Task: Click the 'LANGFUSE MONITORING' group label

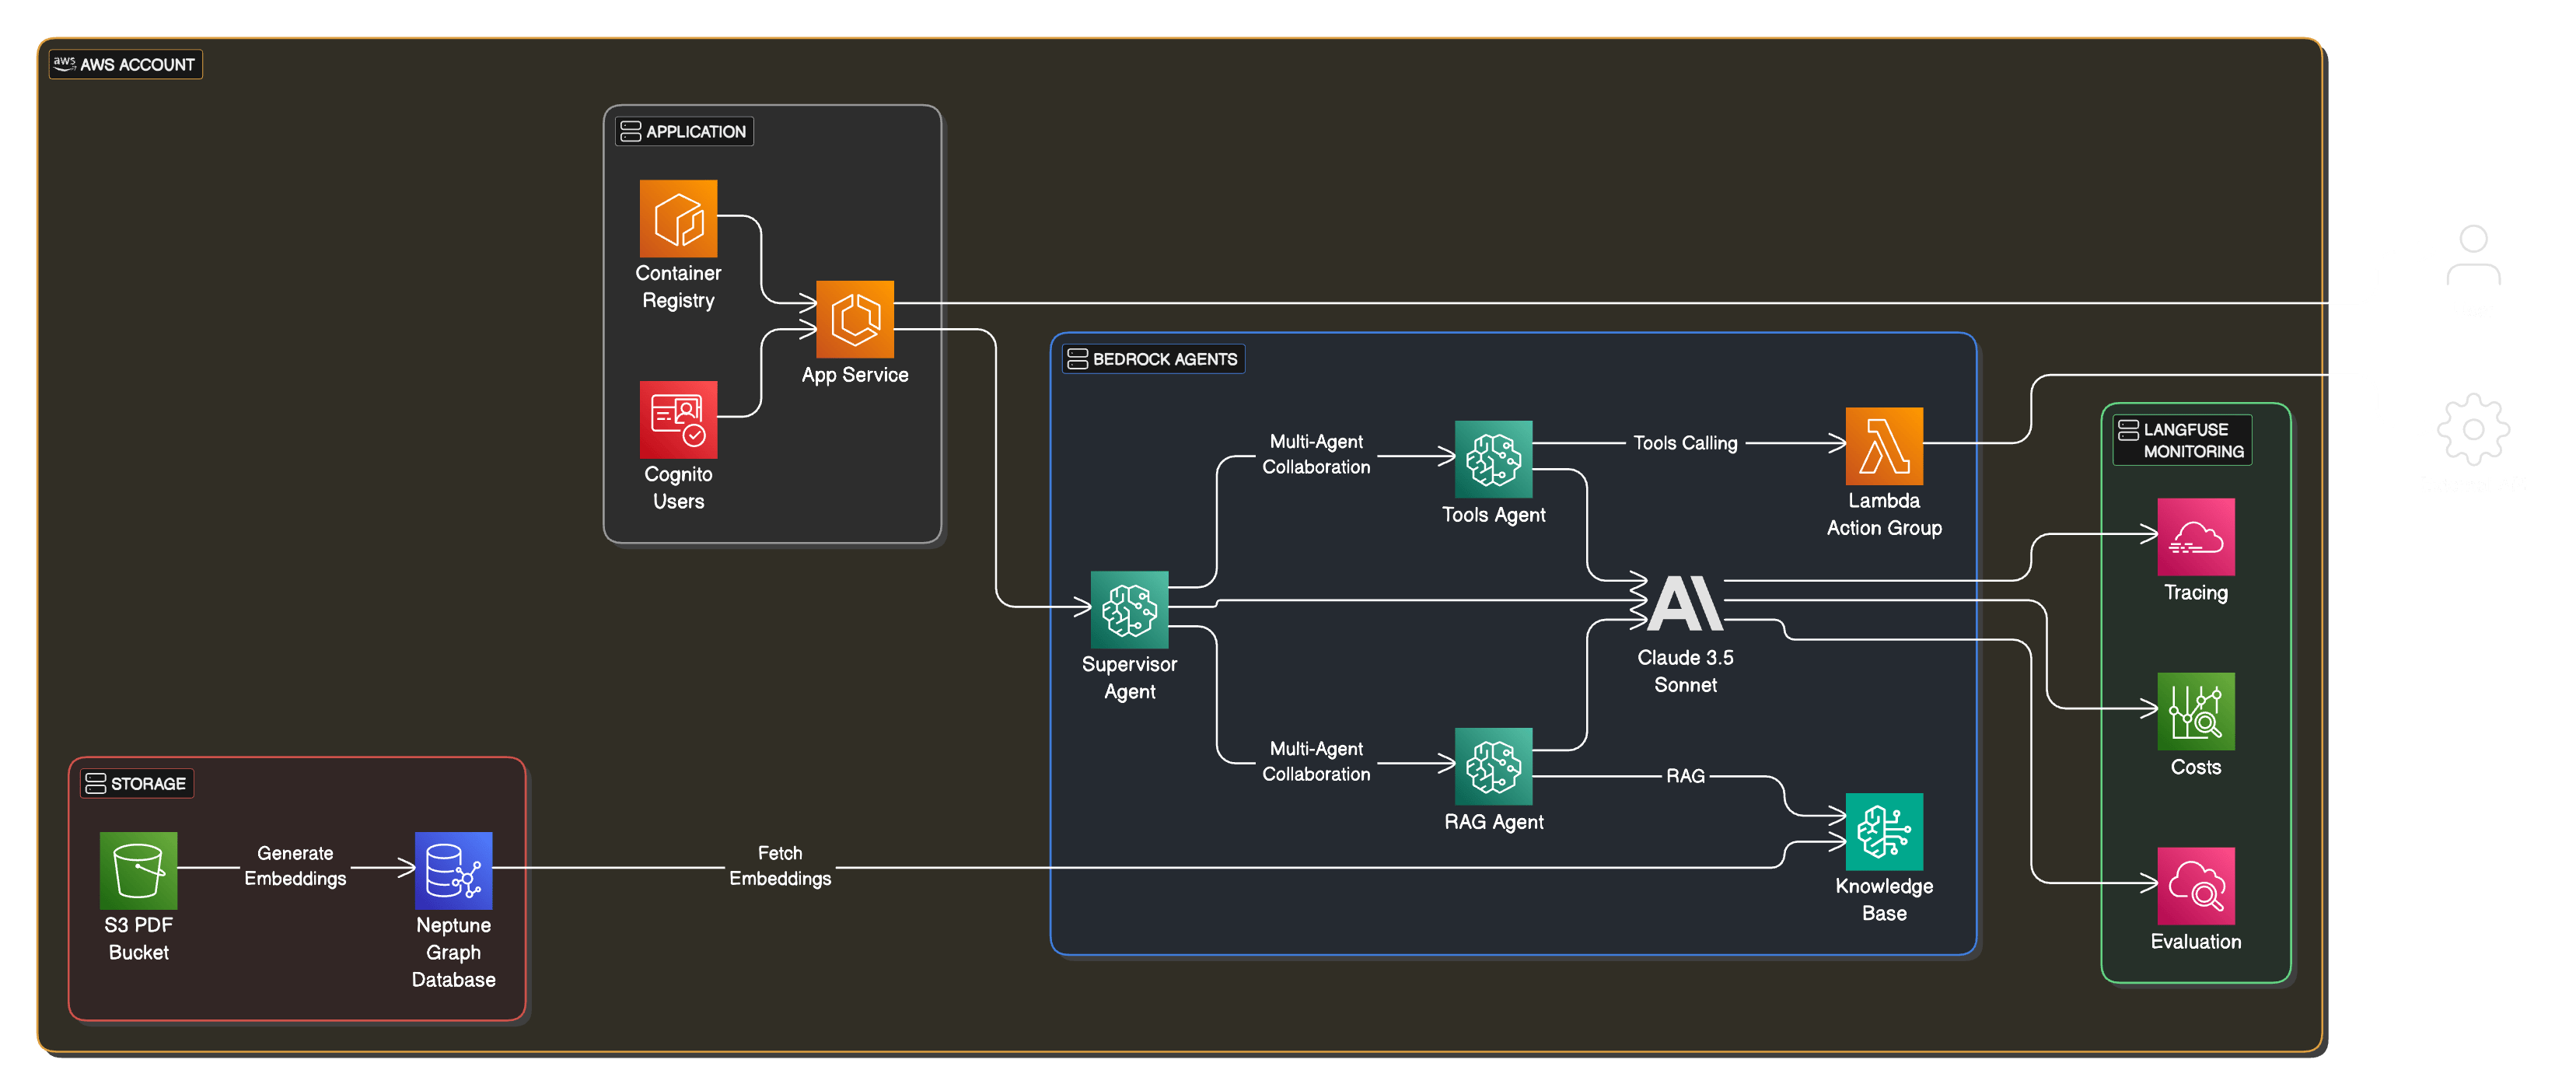Action: (x=2182, y=440)
